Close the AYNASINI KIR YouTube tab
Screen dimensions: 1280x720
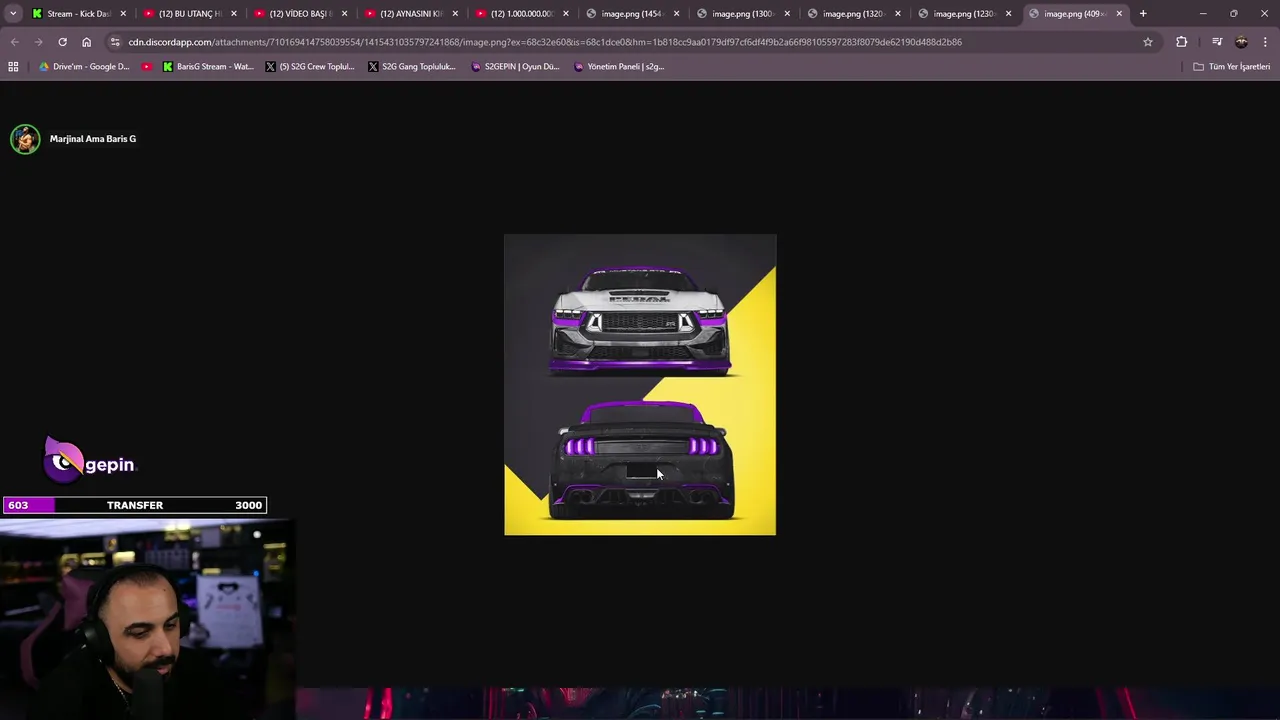pos(455,14)
